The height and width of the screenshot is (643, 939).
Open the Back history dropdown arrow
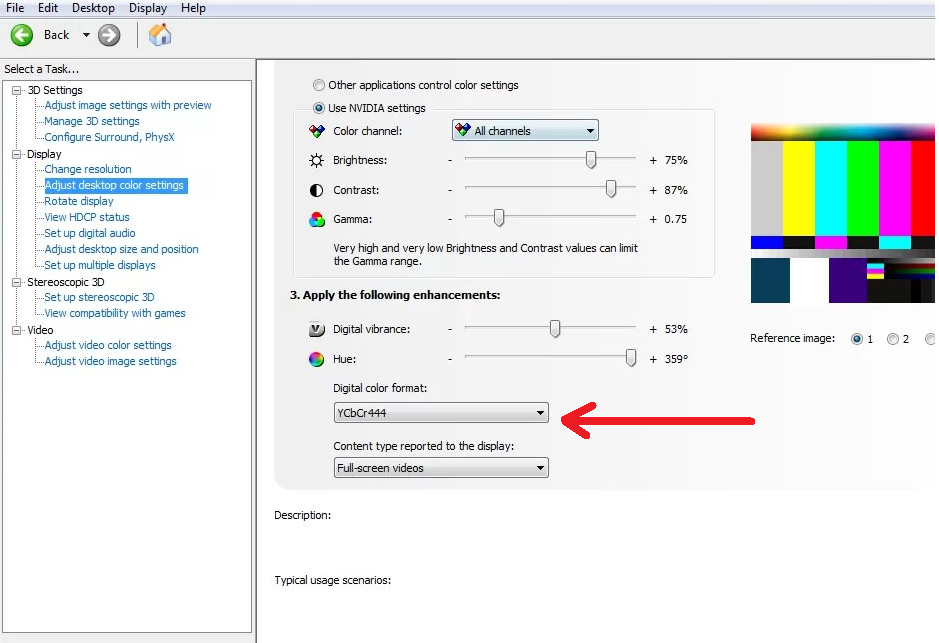(x=86, y=35)
